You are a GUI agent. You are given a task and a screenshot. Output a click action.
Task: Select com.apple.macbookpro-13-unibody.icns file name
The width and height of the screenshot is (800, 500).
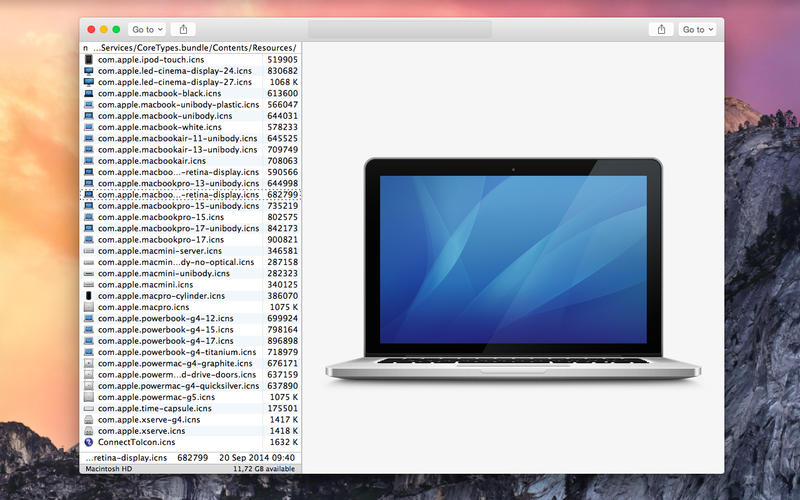(x=179, y=183)
